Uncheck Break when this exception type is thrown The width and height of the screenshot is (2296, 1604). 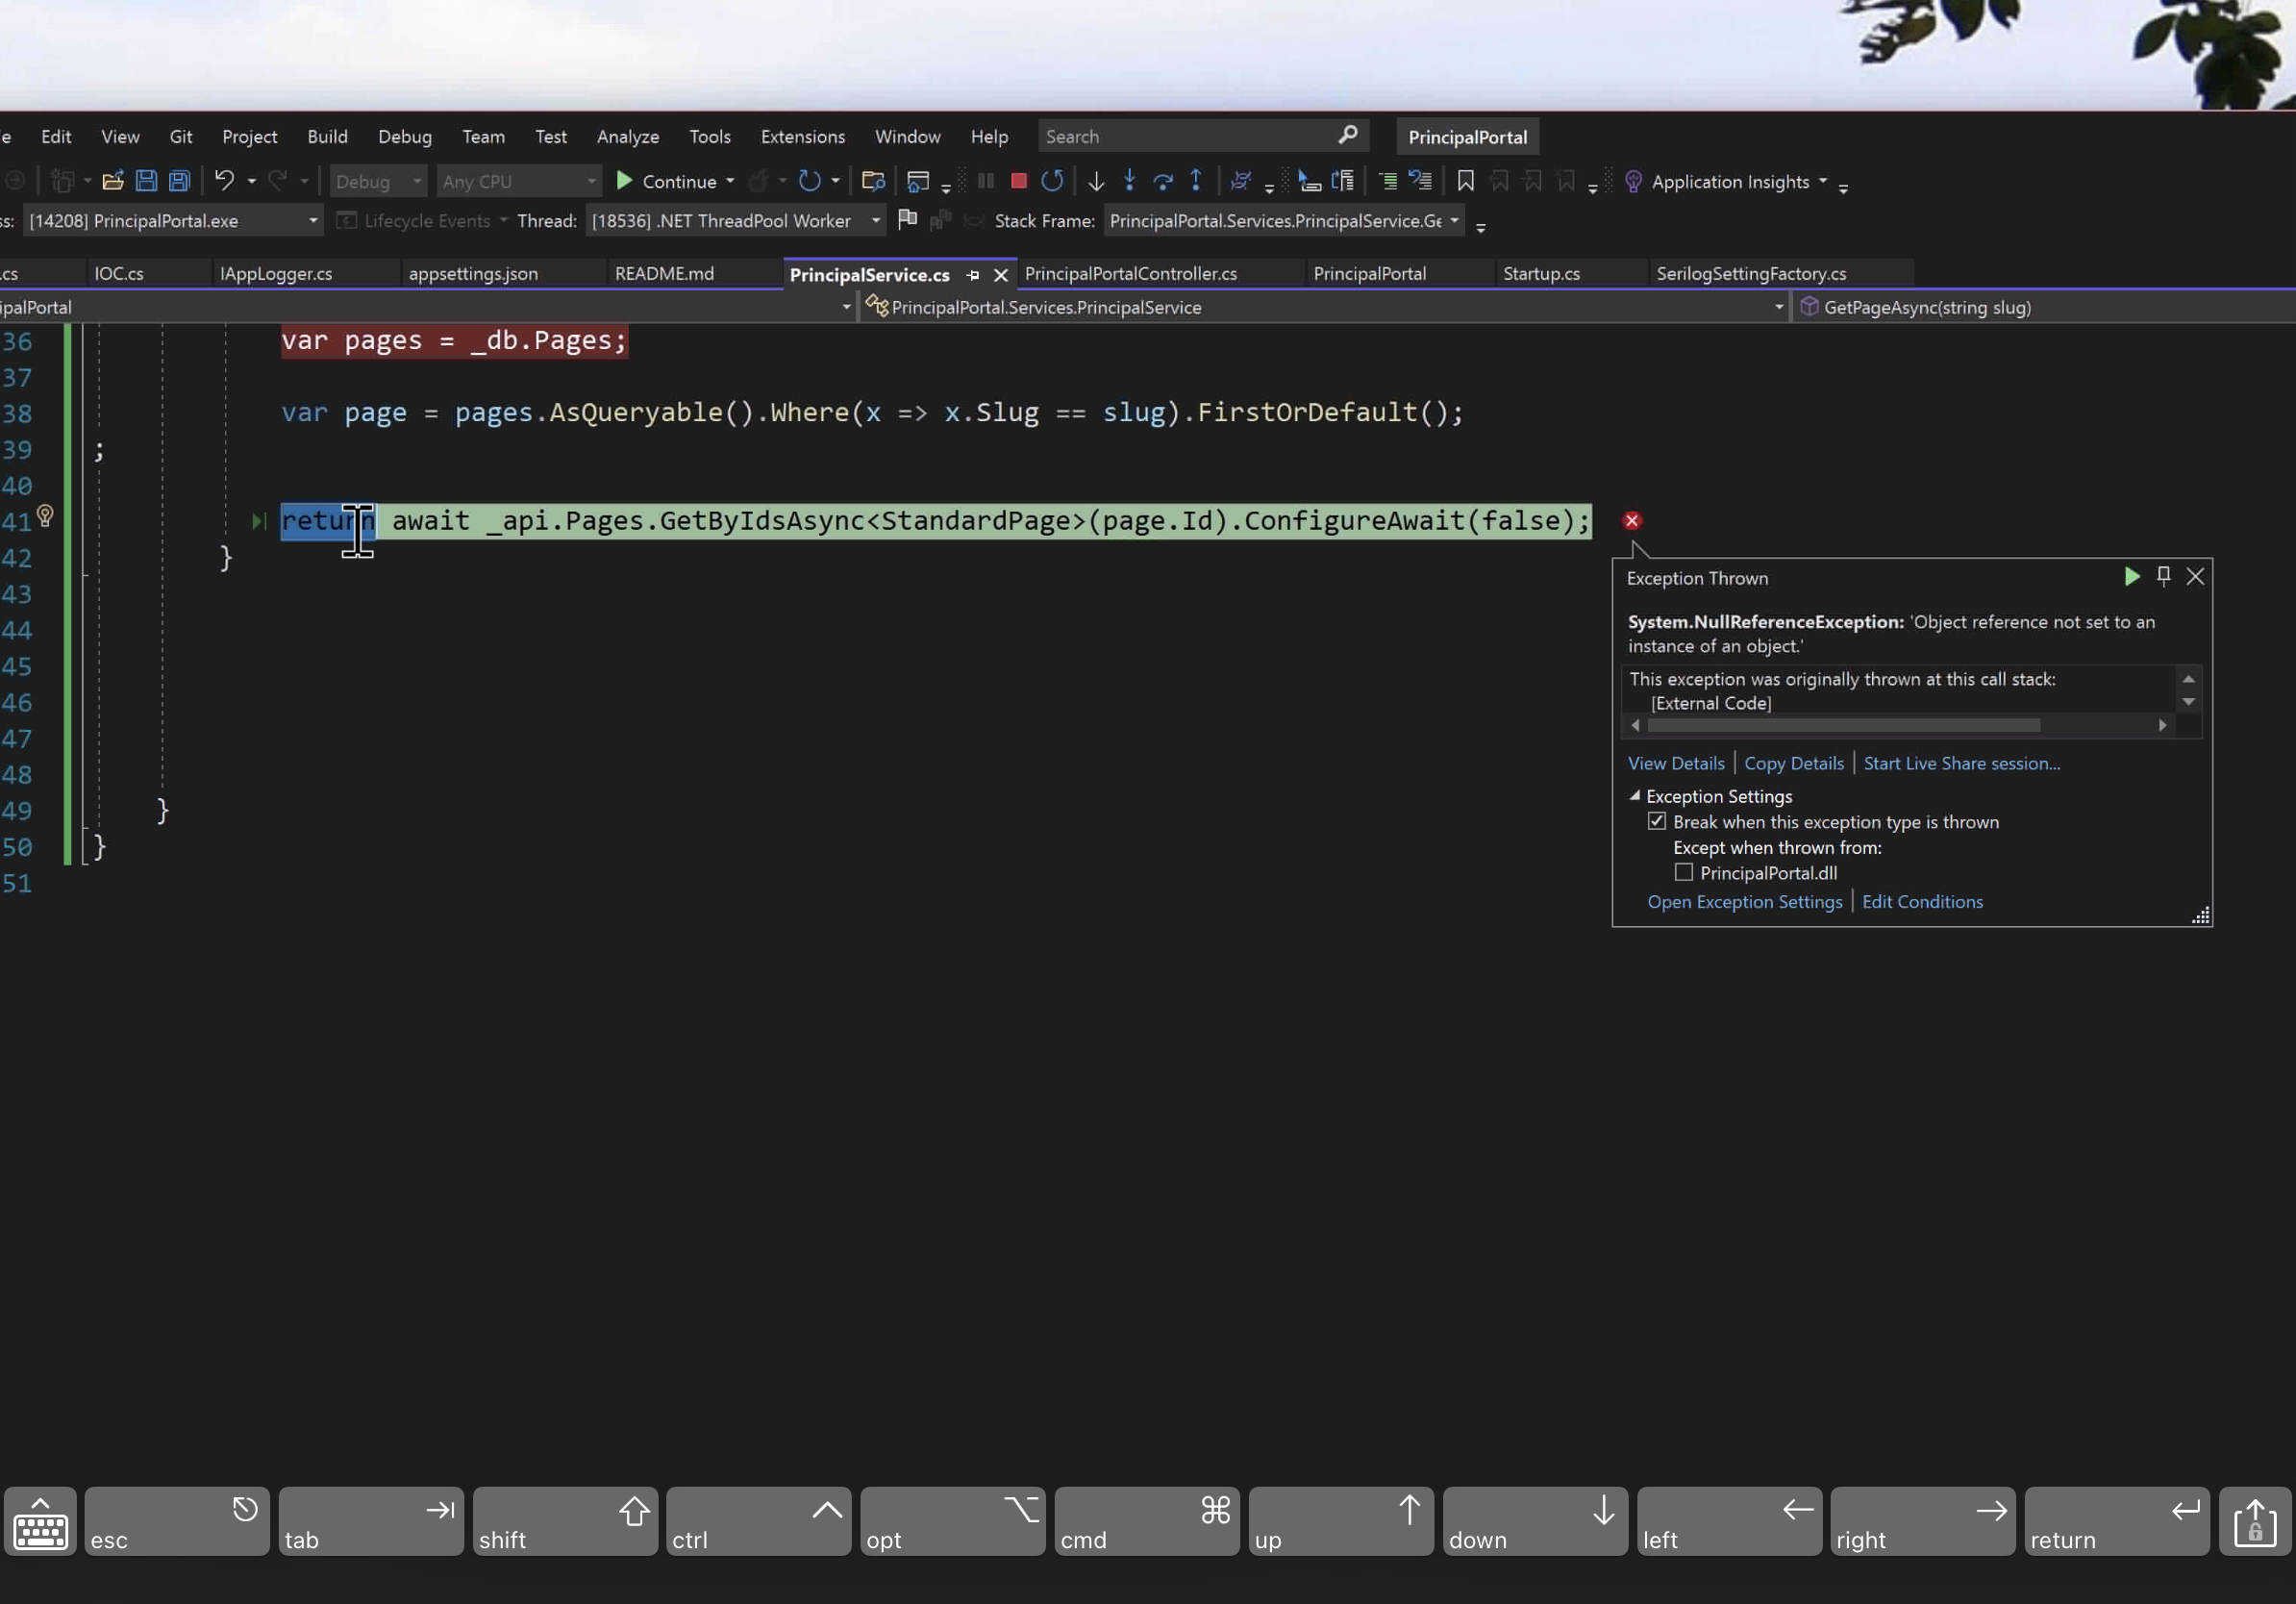[1658, 821]
